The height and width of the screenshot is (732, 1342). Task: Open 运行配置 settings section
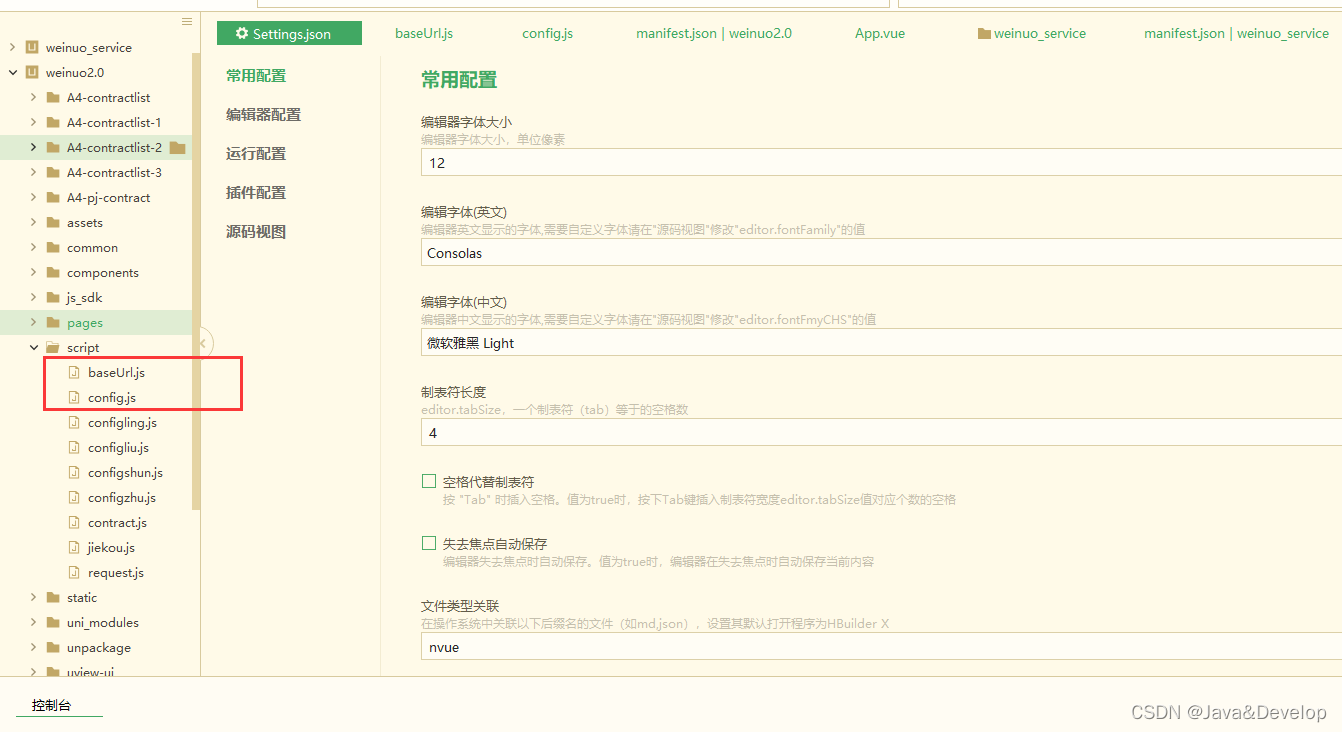256,153
